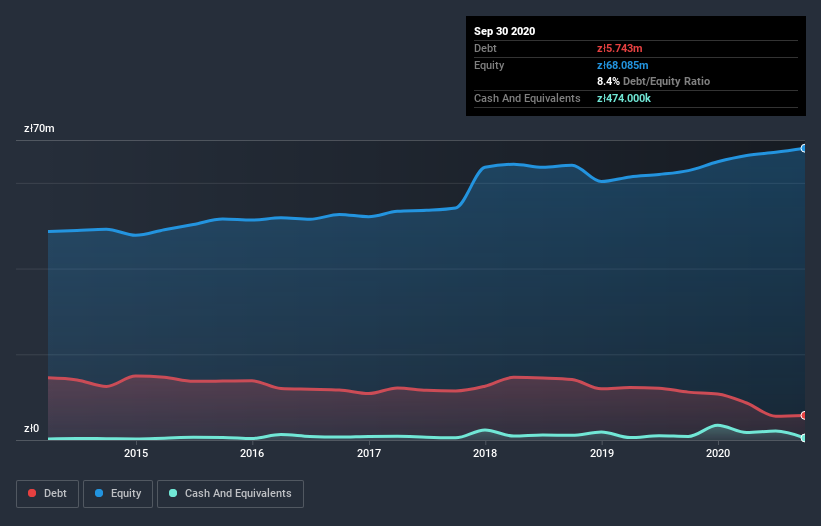Select the Debt endpoint marker on chart
Screen dimensions: 821x526
pos(804,416)
